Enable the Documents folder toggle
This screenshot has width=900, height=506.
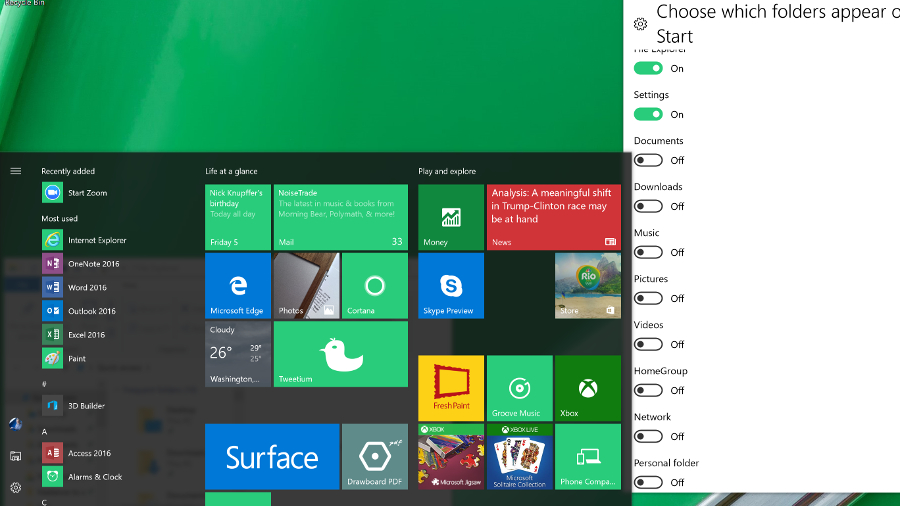pos(648,160)
